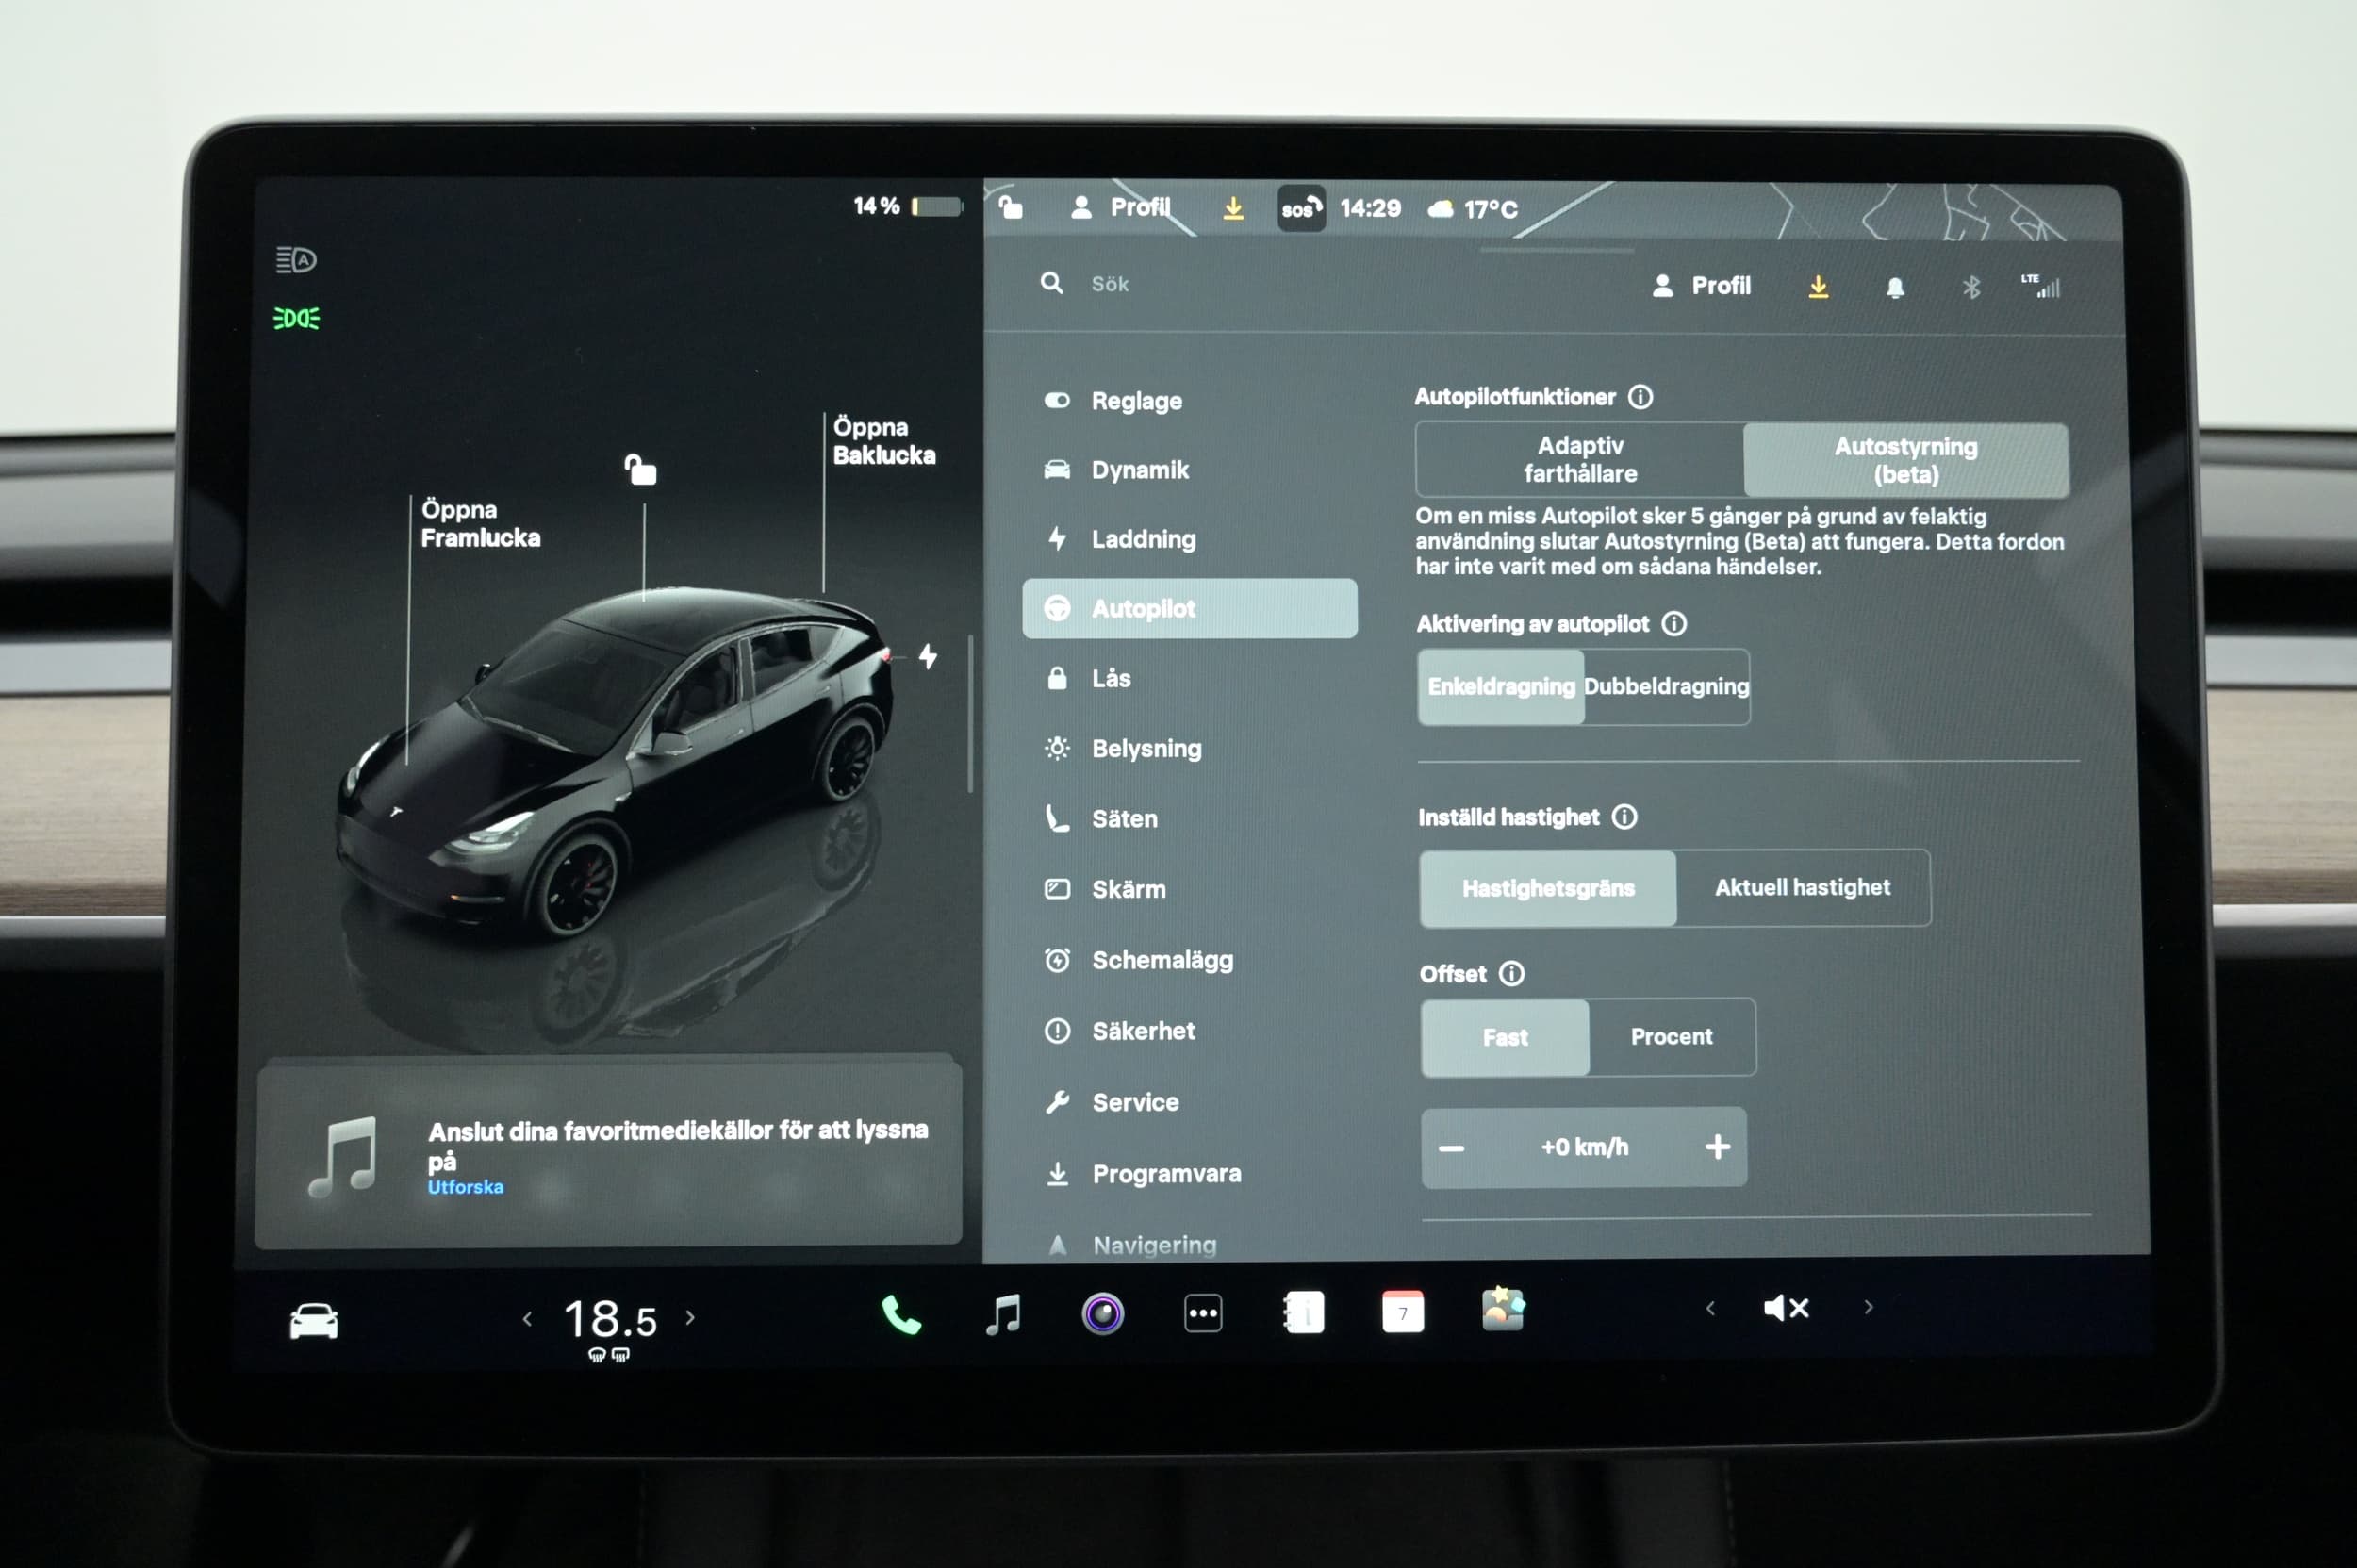Open the dashcam camera app
The width and height of the screenshot is (2357, 1568).
(x=1102, y=1314)
